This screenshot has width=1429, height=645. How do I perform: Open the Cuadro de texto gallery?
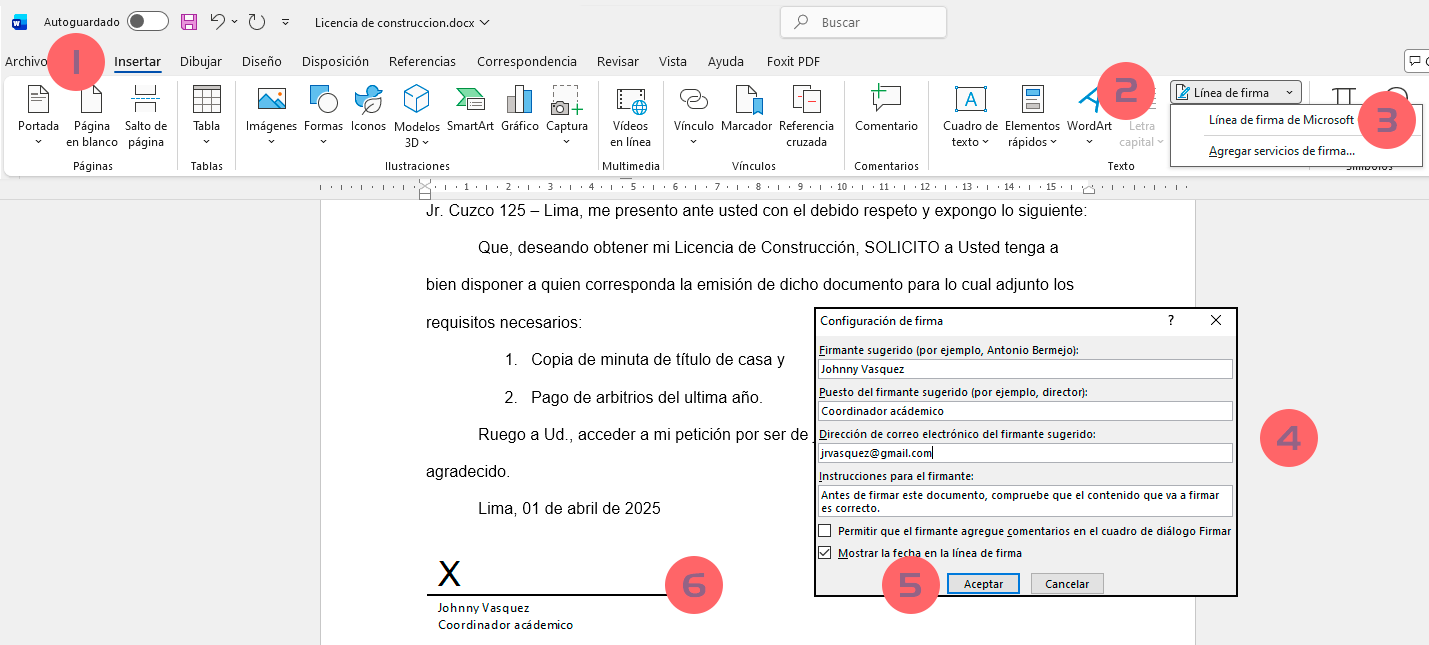pos(971,116)
